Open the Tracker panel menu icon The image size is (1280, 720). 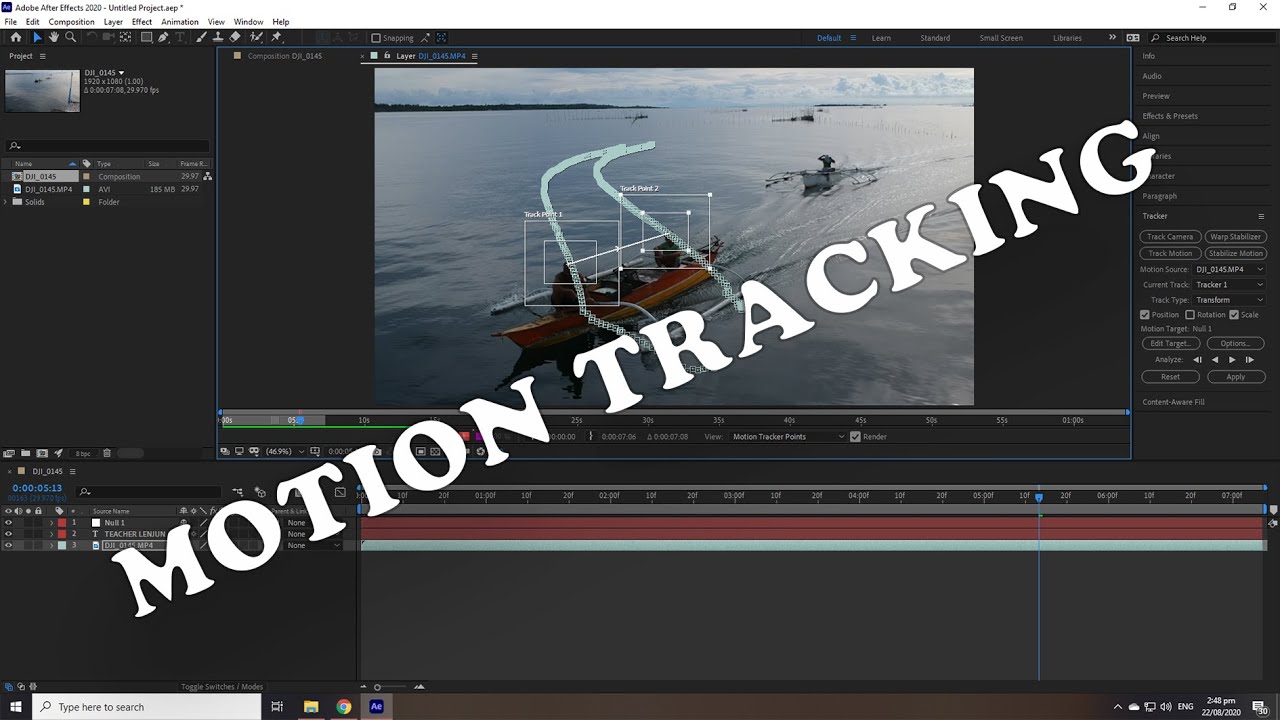pyautogui.click(x=1262, y=216)
